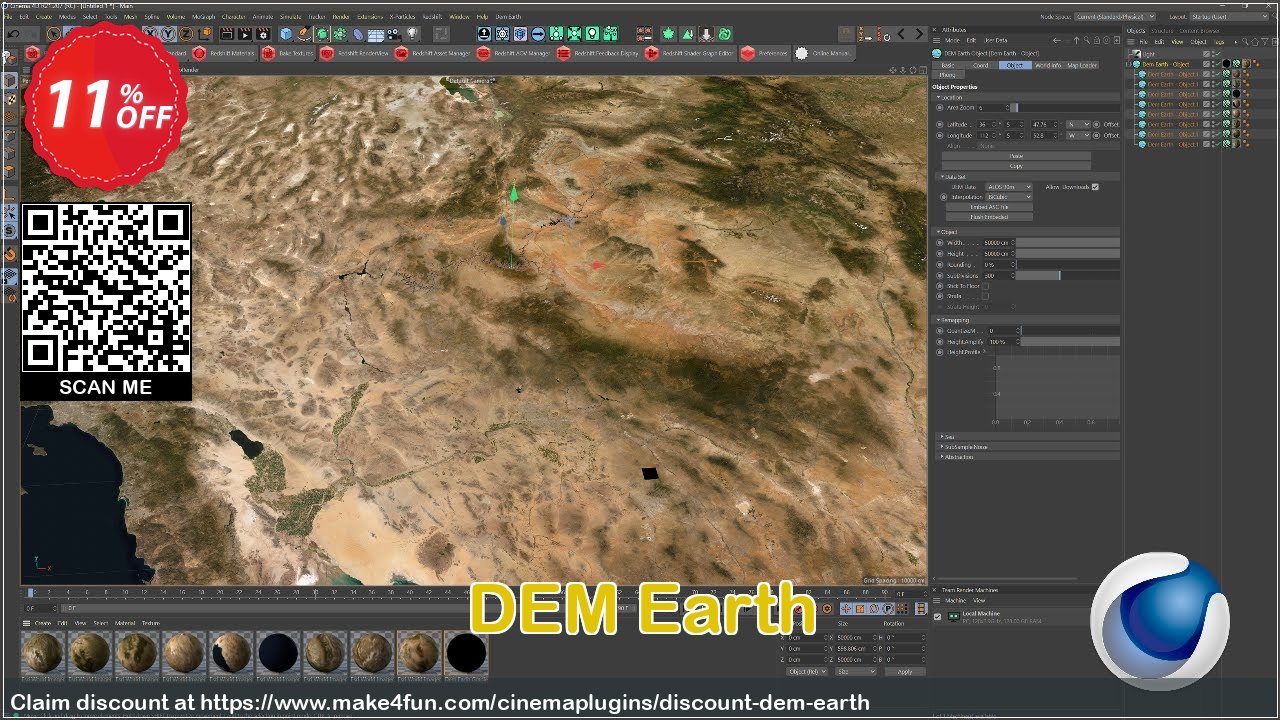Image resolution: width=1280 pixels, height=720 pixels.
Task: Select the Spline Pen tool icon
Action: click(303, 33)
